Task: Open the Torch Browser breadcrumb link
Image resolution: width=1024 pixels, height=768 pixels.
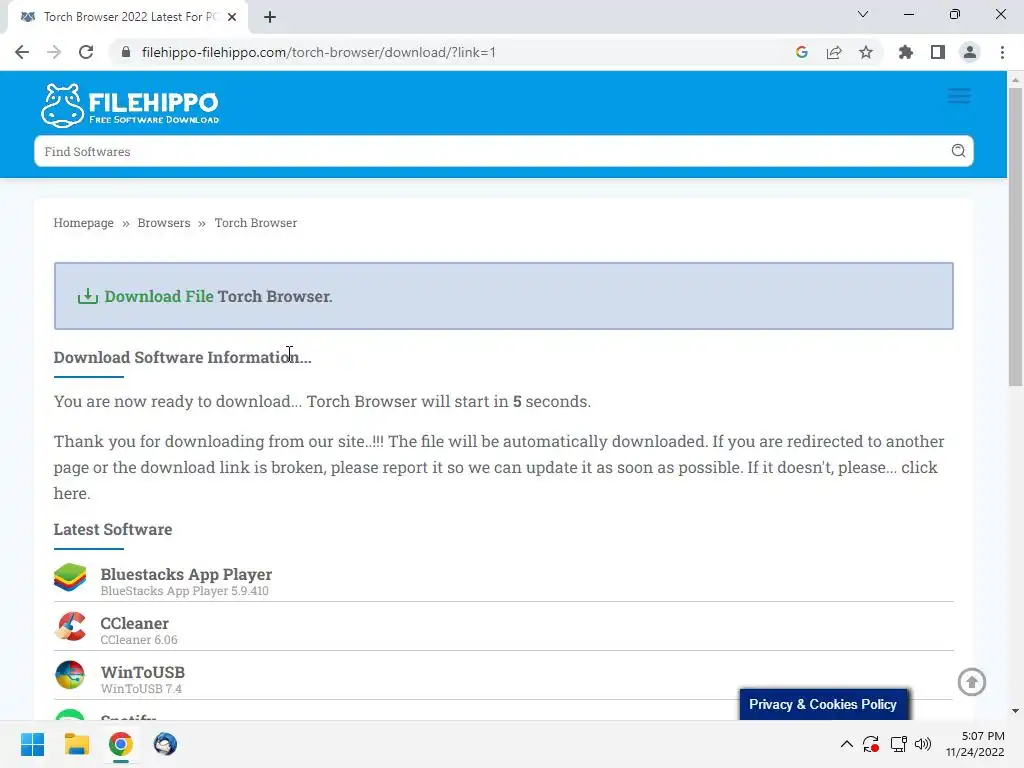Action: [255, 223]
